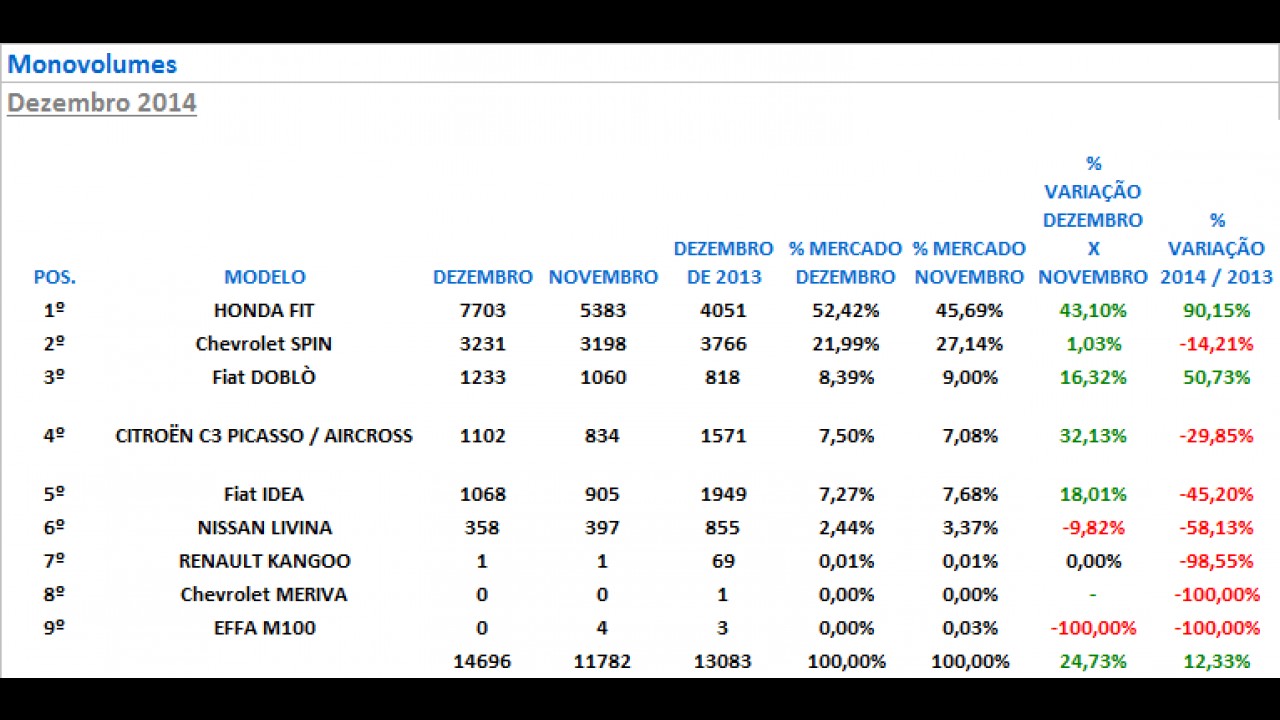This screenshot has width=1280, height=720.
Task: Select the 16,32% variation cell
Action: (1093, 378)
